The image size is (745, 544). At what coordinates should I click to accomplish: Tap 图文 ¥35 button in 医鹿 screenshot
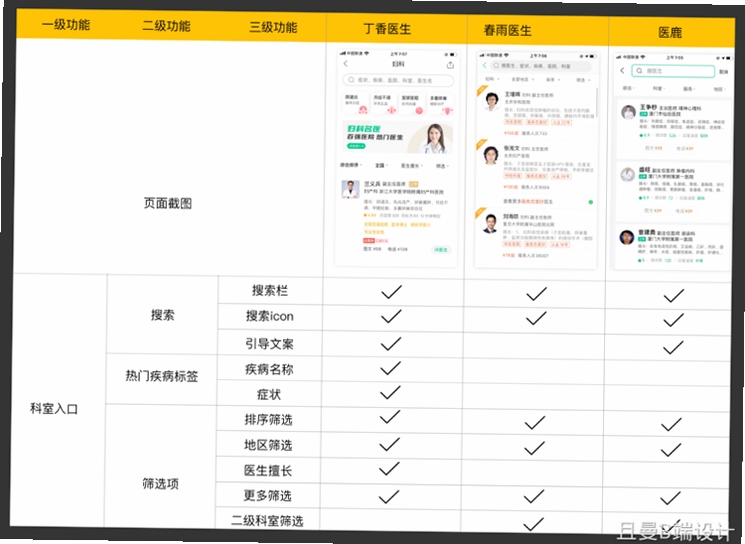click(x=653, y=148)
